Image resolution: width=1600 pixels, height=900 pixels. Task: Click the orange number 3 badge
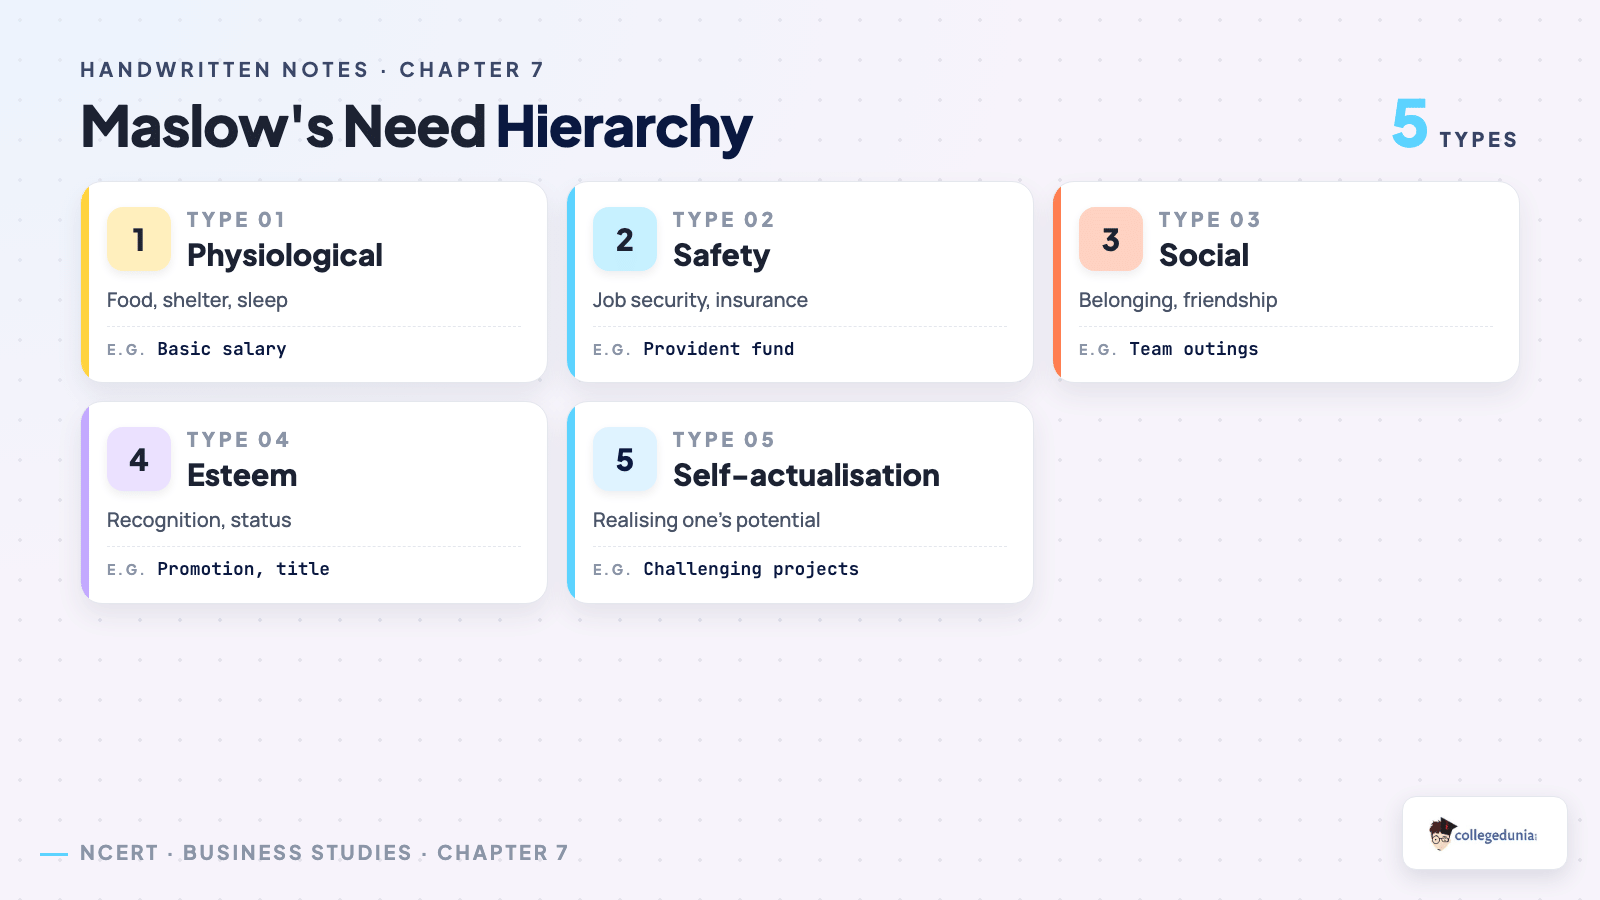(1111, 239)
